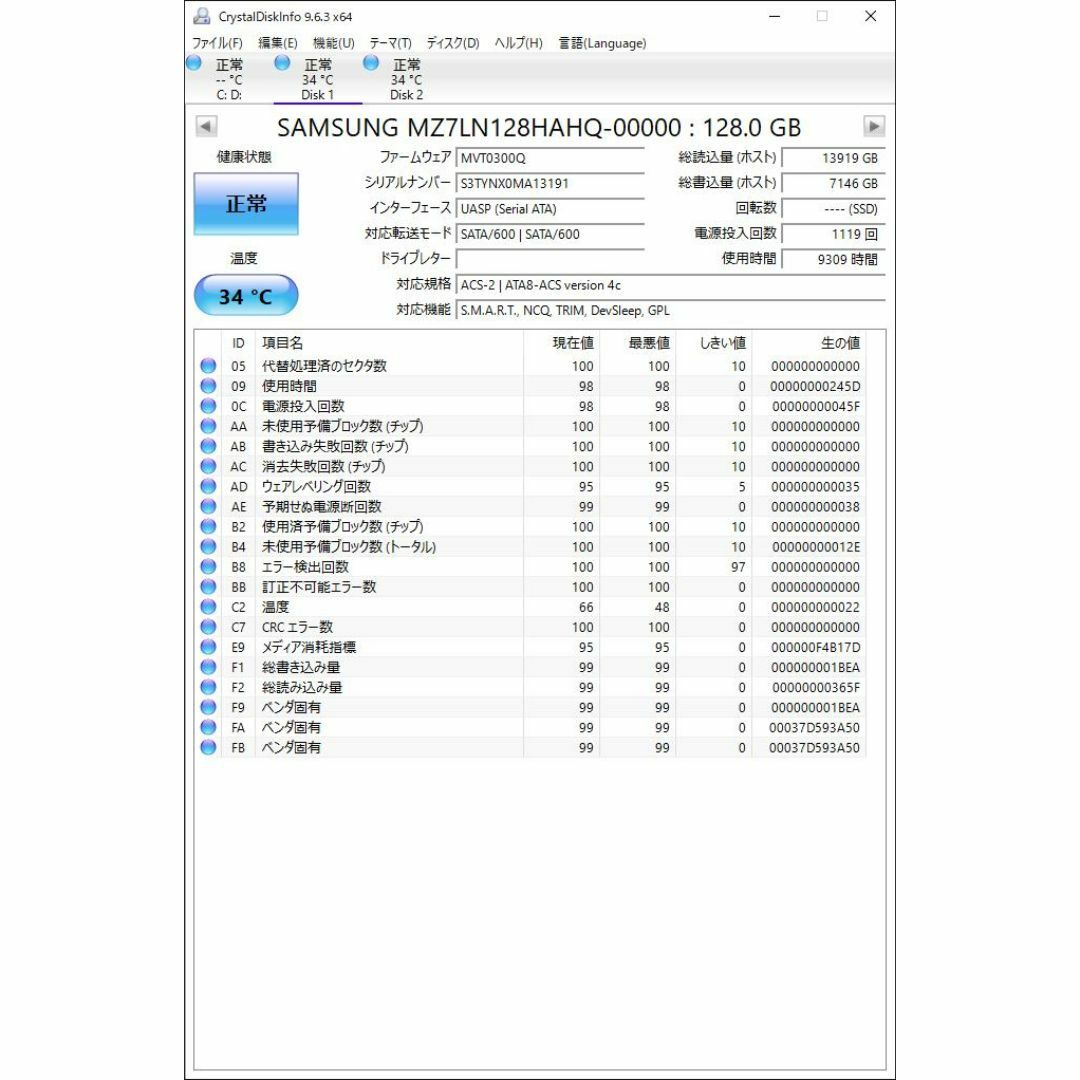Select the C: D: drive tab
This screenshot has height=1080, width=1080.
[229, 79]
